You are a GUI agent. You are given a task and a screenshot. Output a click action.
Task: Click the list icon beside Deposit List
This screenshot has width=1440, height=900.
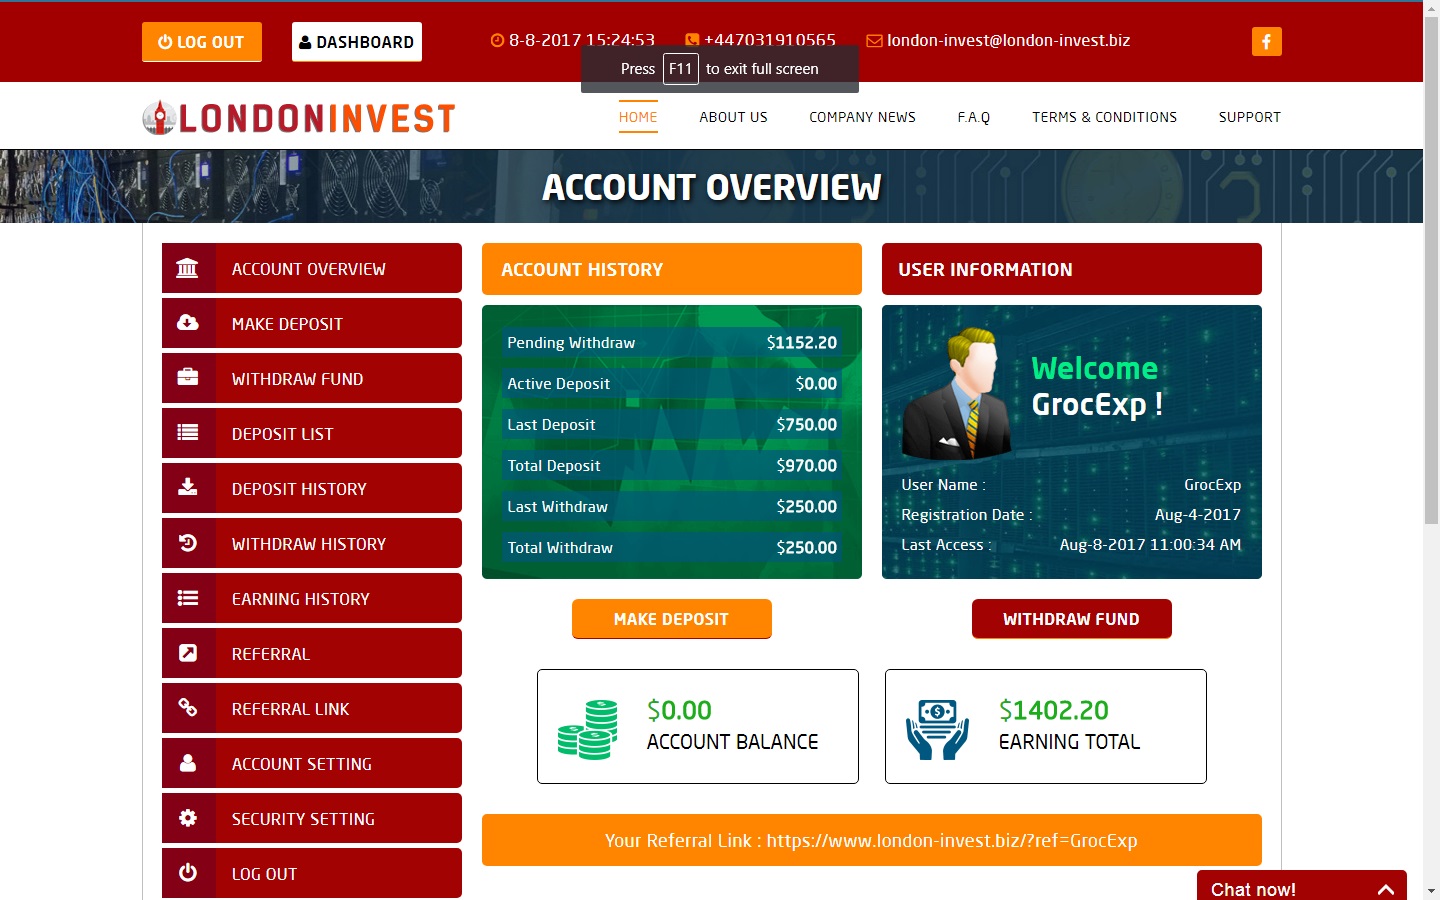pos(187,432)
